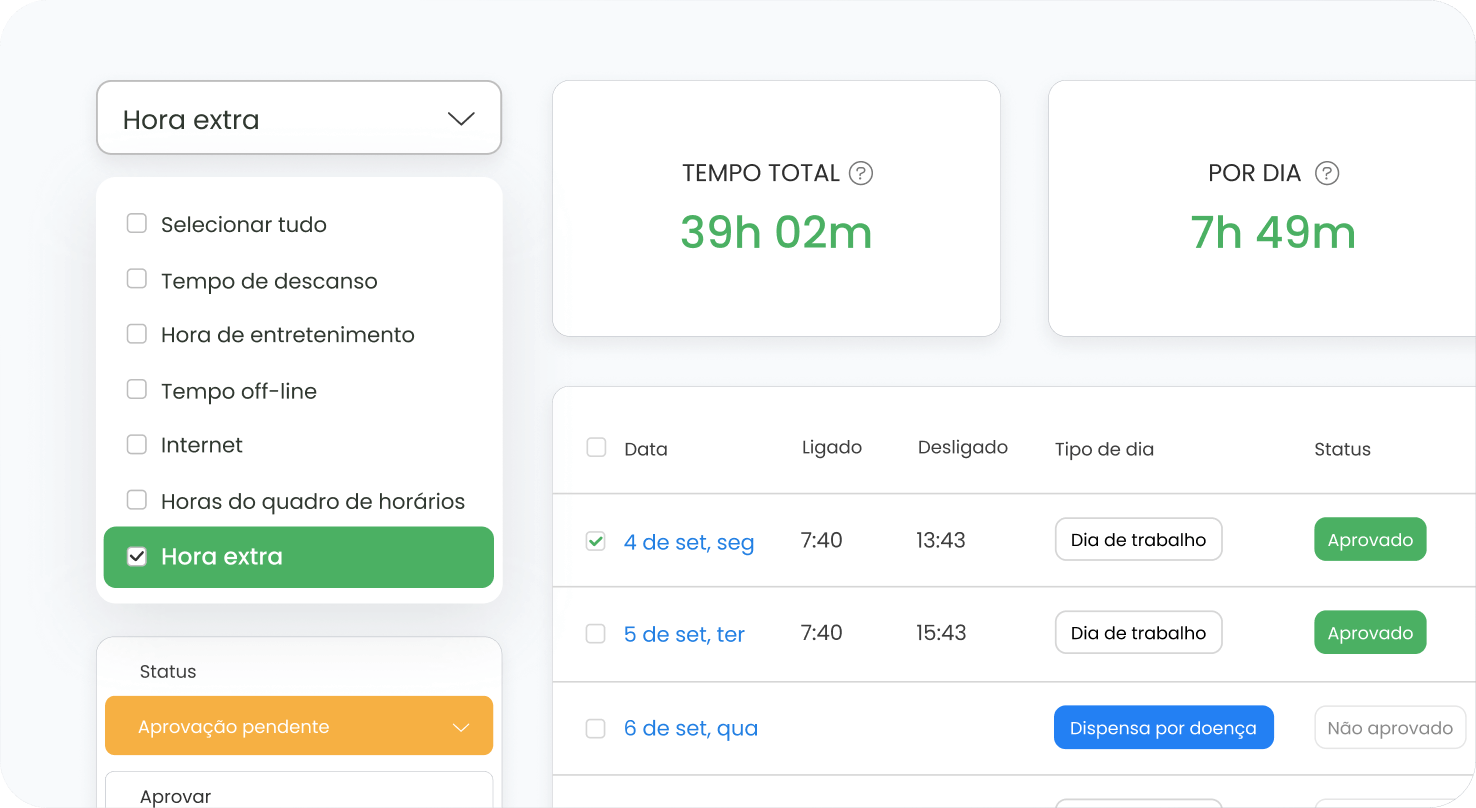Open the 5 de set, ter link
This screenshot has height=808, width=1476.
pos(684,634)
